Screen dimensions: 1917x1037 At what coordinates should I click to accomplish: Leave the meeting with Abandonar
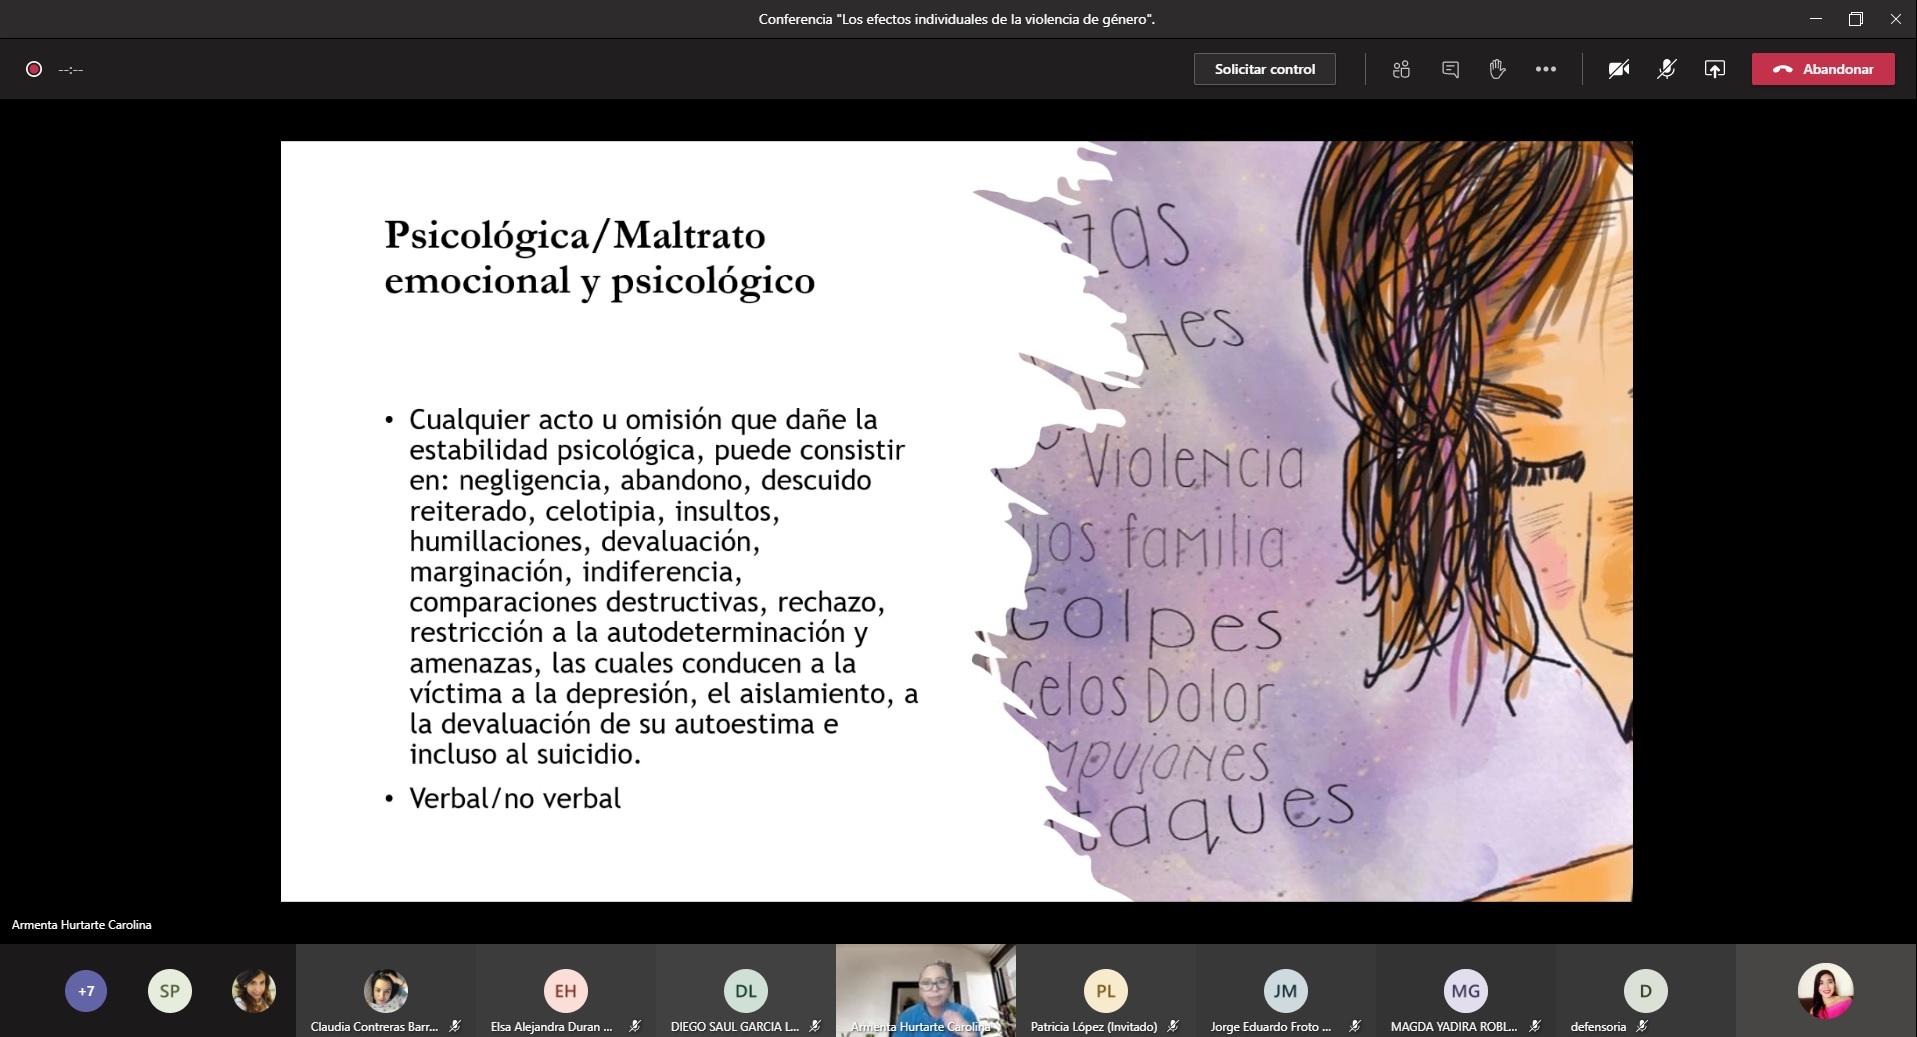pyautogui.click(x=1822, y=69)
